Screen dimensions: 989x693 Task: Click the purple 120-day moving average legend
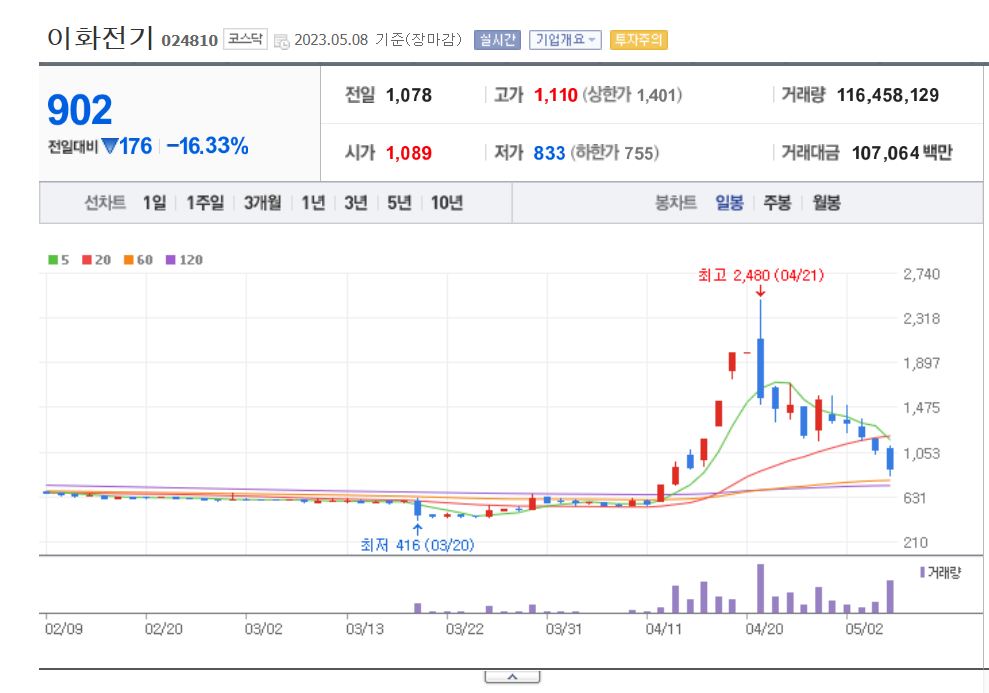point(184,260)
